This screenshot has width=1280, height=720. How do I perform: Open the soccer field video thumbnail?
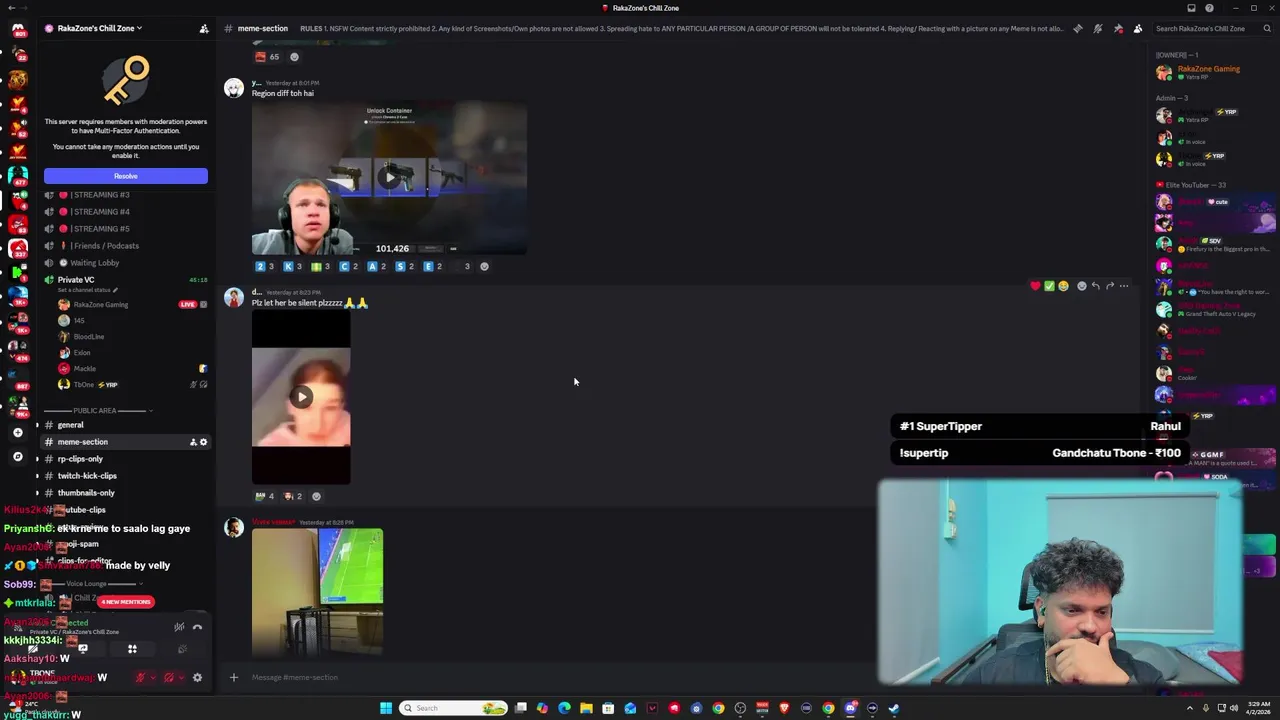pyautogui.click(x=317, y=592)
